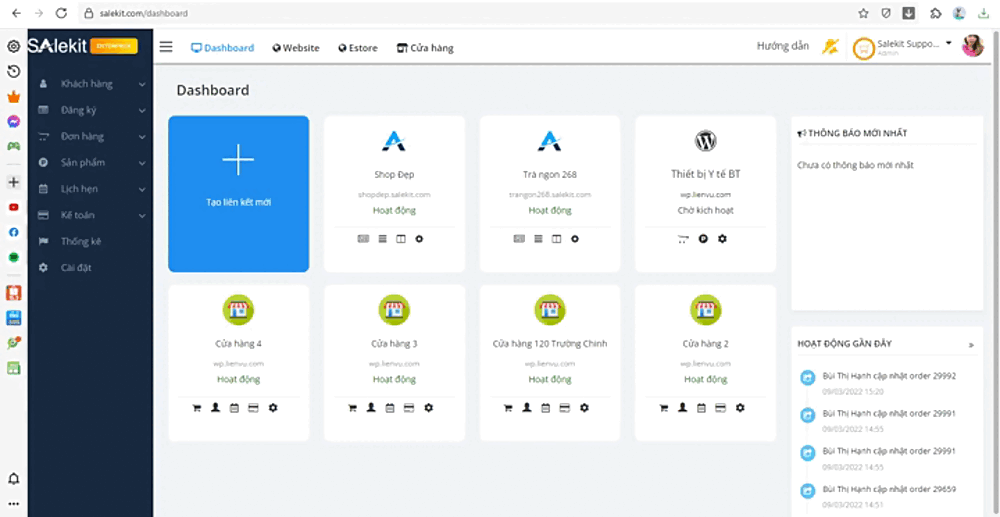The width and height of the screenshot is (1000, 517).
Task: Click the orange Enterprise badge button
Action: pyautogui.click(x=114, y=46)
